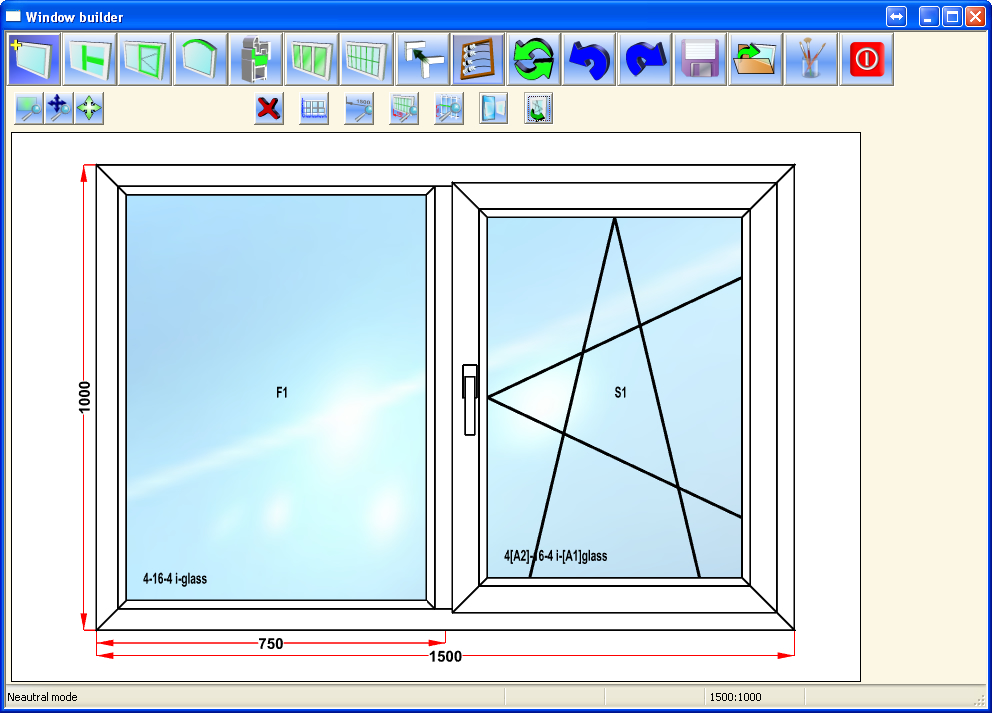Screen dimensions: 992x713
Task: Save with the floppy disk icon
Action: pyautogui.click(x=700, y=59)
